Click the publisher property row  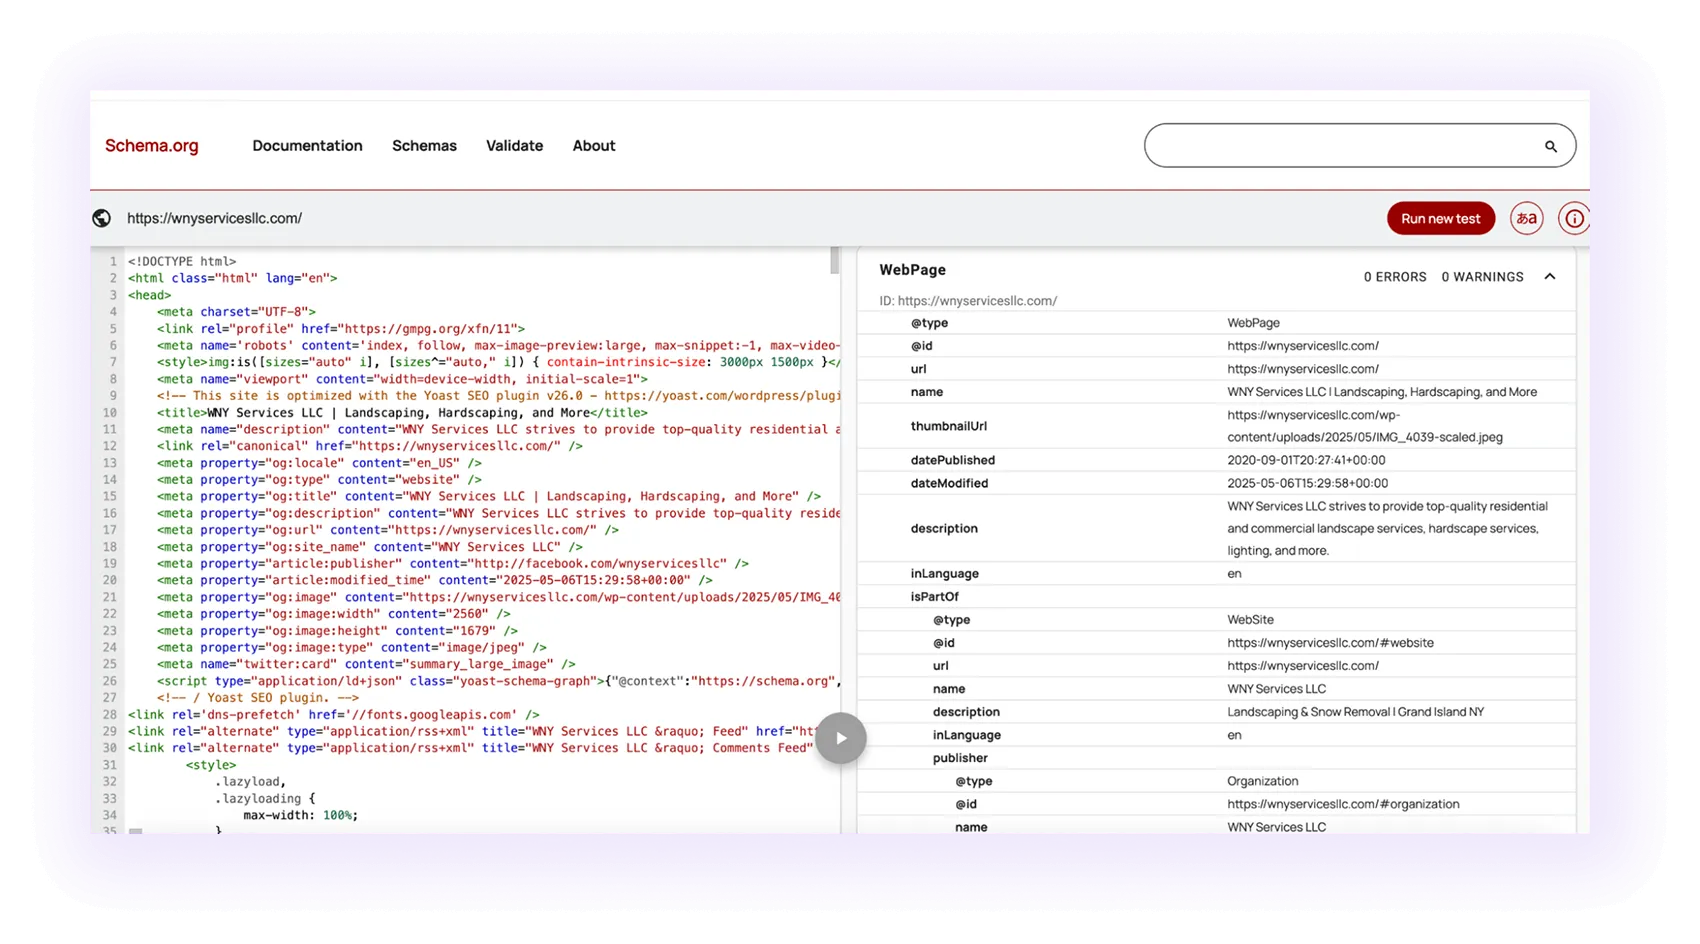click(1216, 758)
